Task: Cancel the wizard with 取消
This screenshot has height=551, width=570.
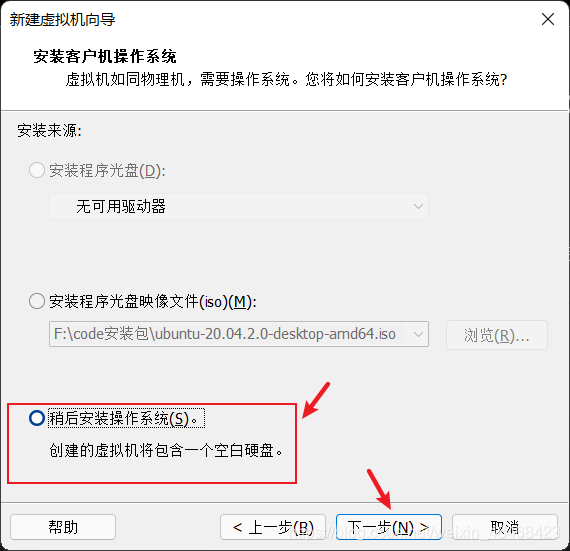Action: (505, 527)
